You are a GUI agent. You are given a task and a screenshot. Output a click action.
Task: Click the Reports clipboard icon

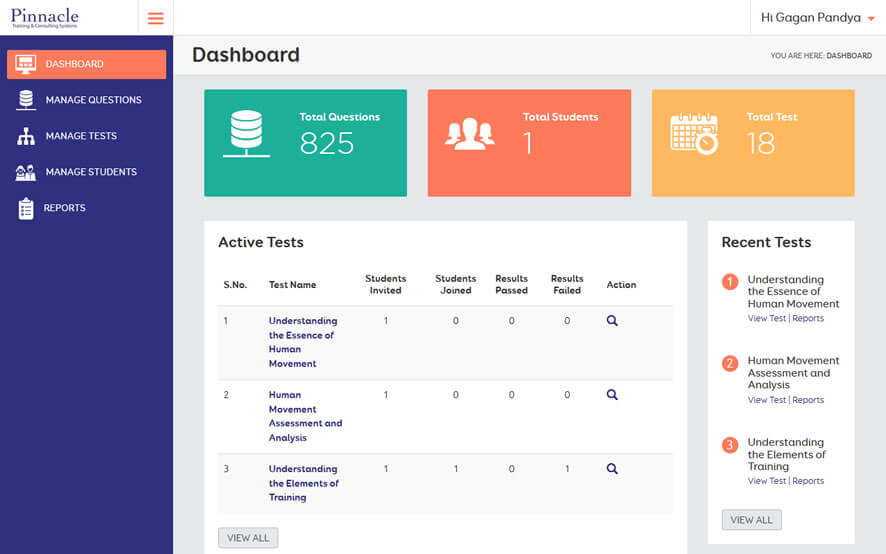(x=26, y=208)
